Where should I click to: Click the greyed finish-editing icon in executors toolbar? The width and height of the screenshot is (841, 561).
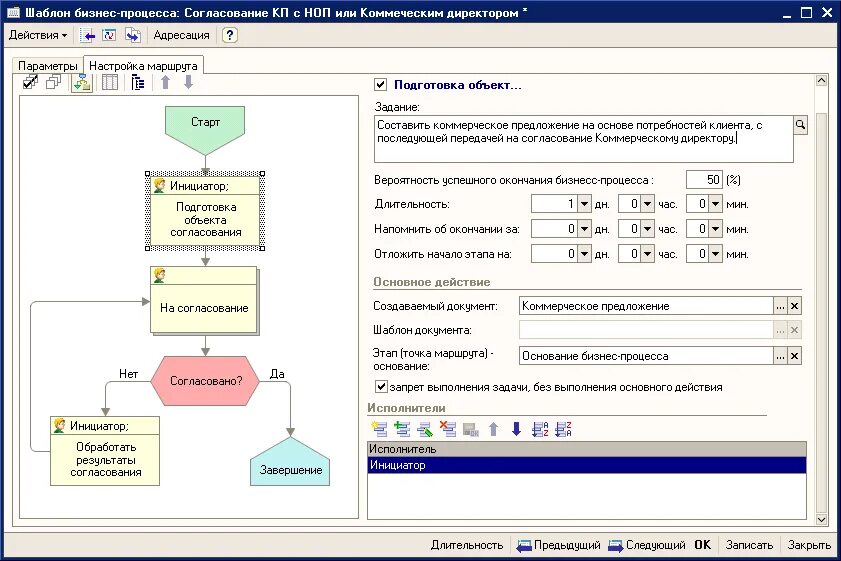[470, 429]
